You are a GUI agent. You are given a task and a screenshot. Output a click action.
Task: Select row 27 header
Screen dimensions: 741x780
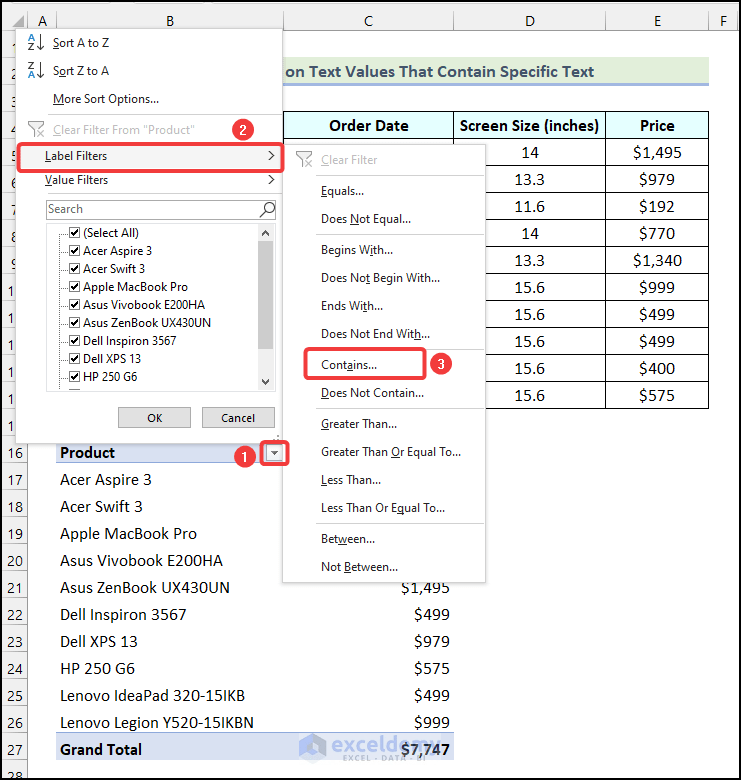(15, 750)
